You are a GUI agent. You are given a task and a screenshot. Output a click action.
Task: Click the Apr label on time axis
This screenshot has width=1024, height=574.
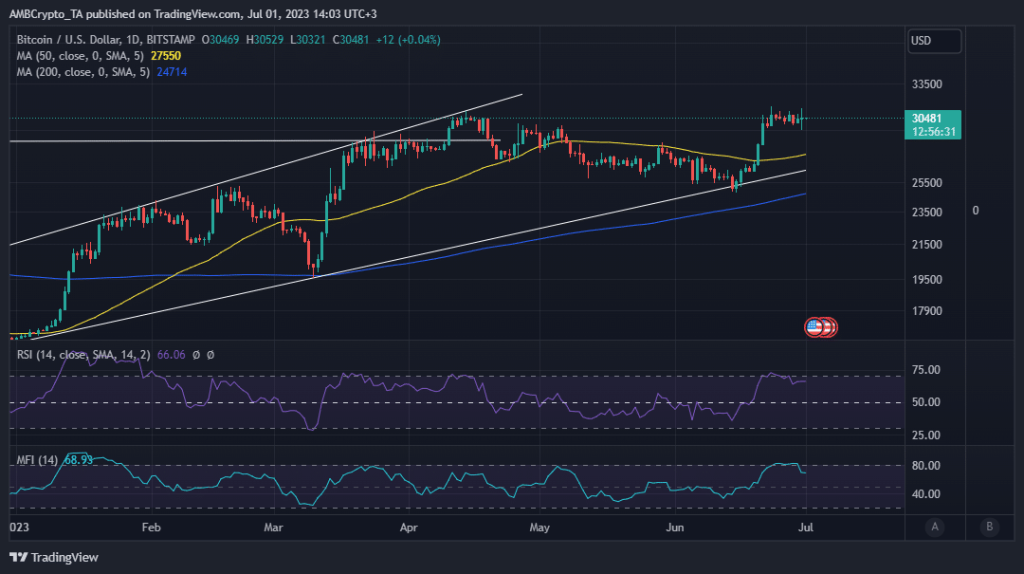(x=408, y=526)
